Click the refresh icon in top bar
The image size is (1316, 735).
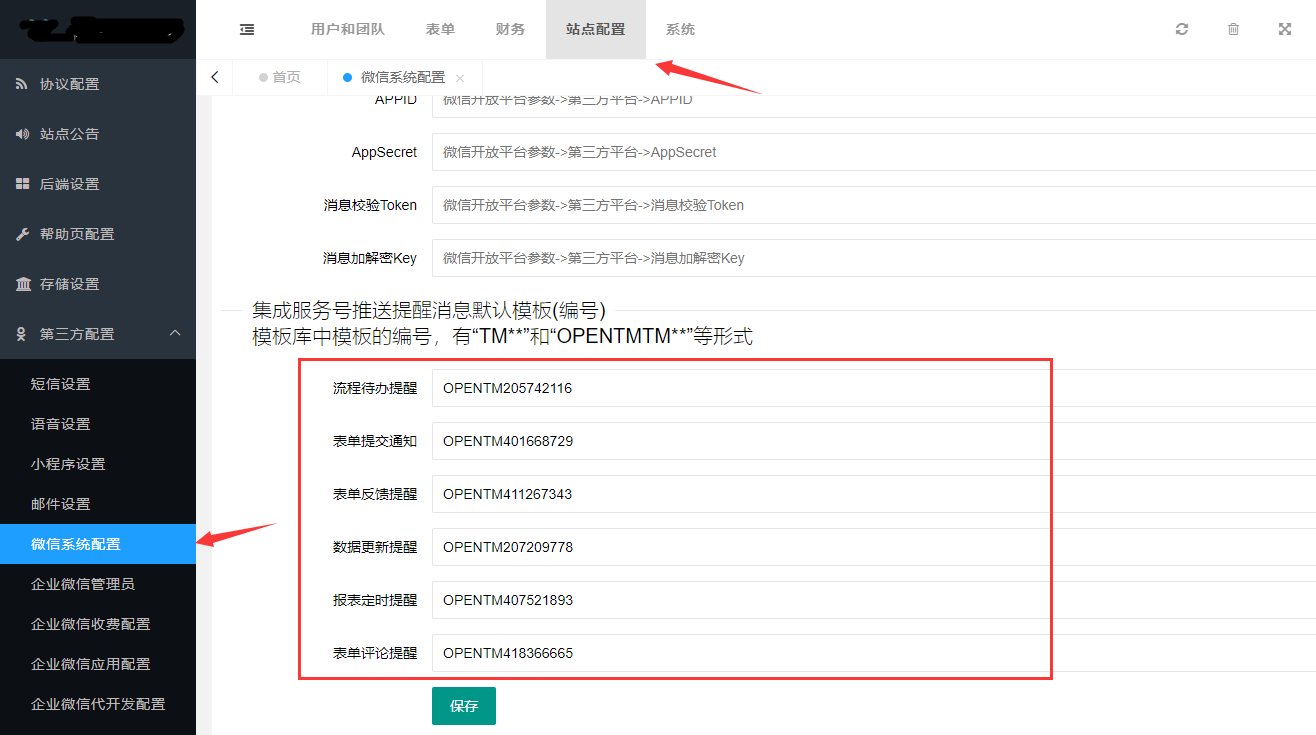(1182, 30)
